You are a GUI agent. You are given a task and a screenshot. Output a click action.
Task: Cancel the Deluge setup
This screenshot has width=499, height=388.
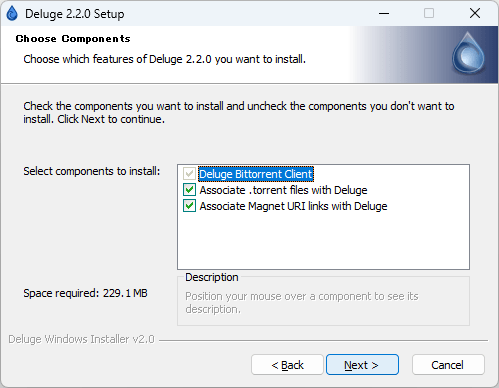tap(448, 365)
